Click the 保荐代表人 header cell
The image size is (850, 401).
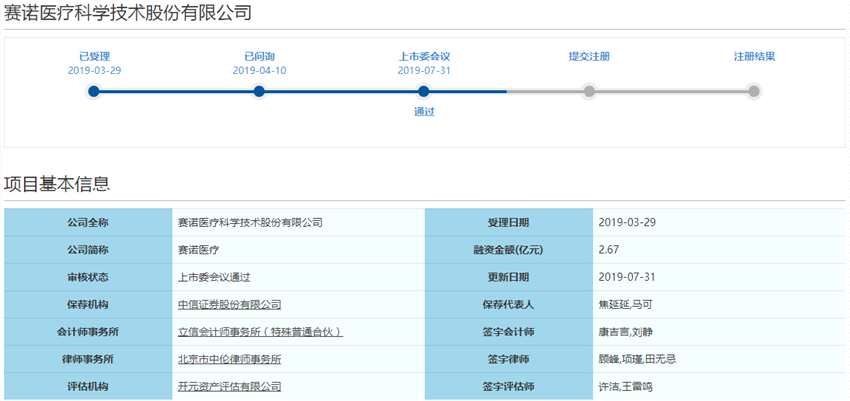tap(508, 305)
